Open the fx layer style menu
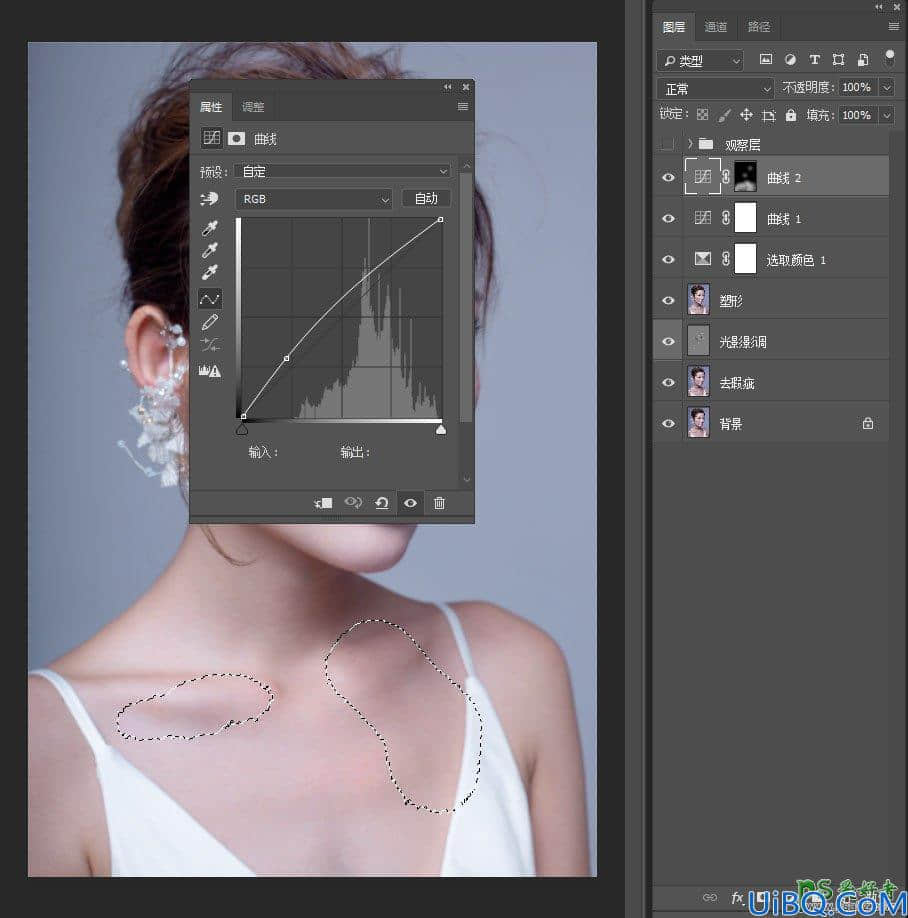The width and height of the screenshot is (908, 918). (x=736, y=897)
